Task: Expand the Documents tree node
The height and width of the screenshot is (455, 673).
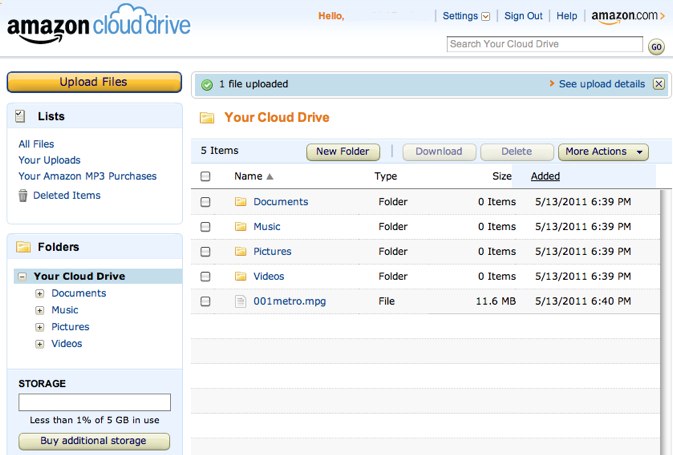Action: [x=39, y=294]
